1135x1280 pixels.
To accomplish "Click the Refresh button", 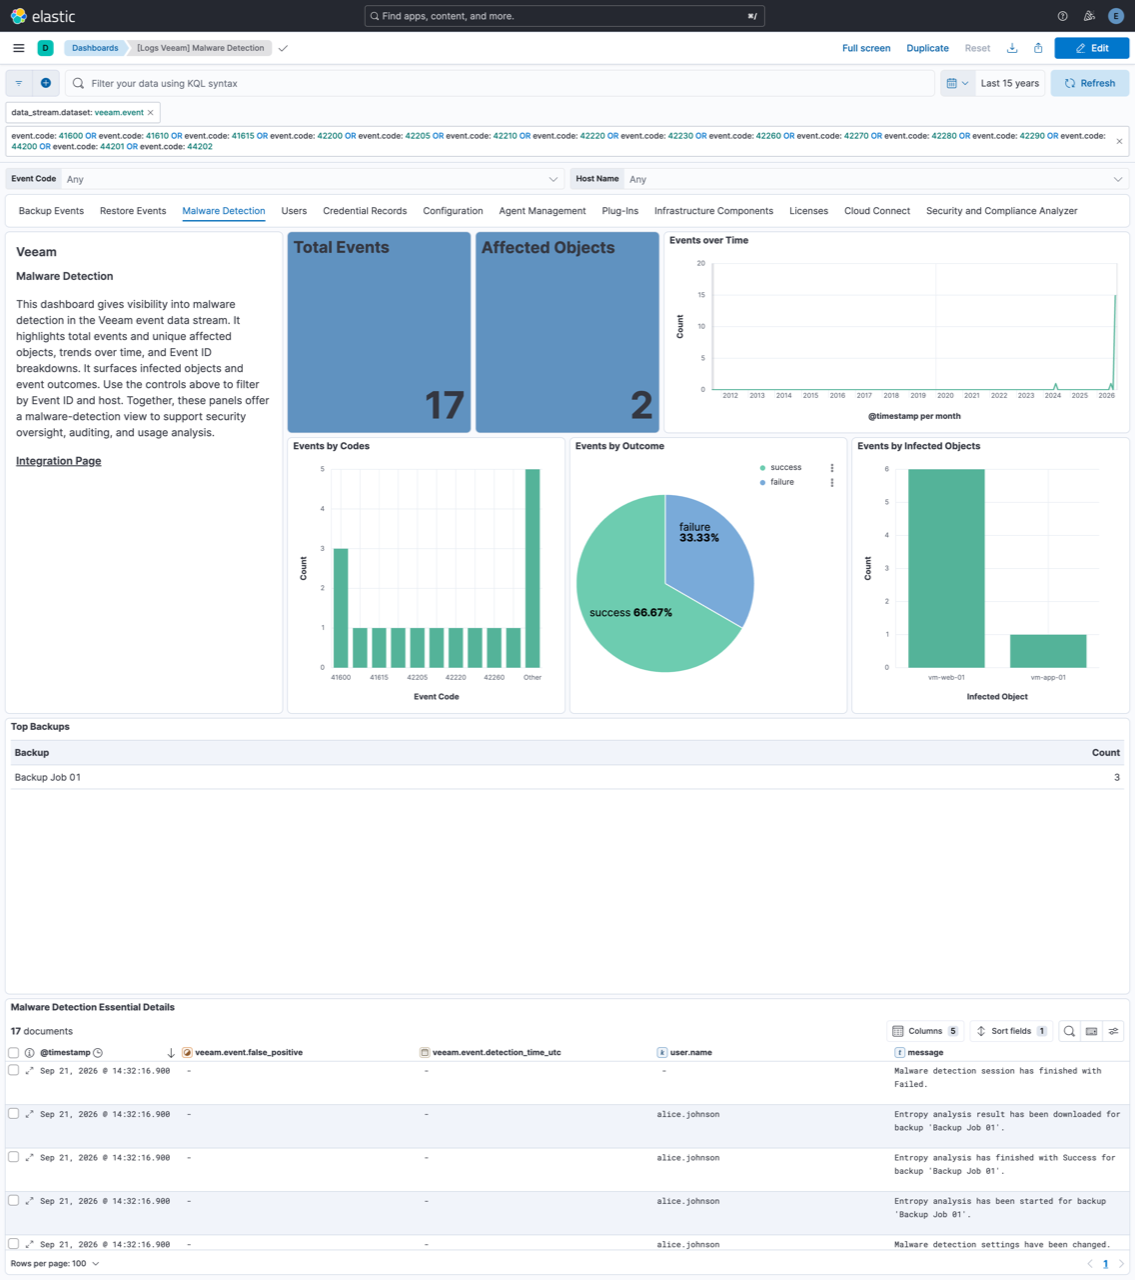I will tap(1090, 83).
